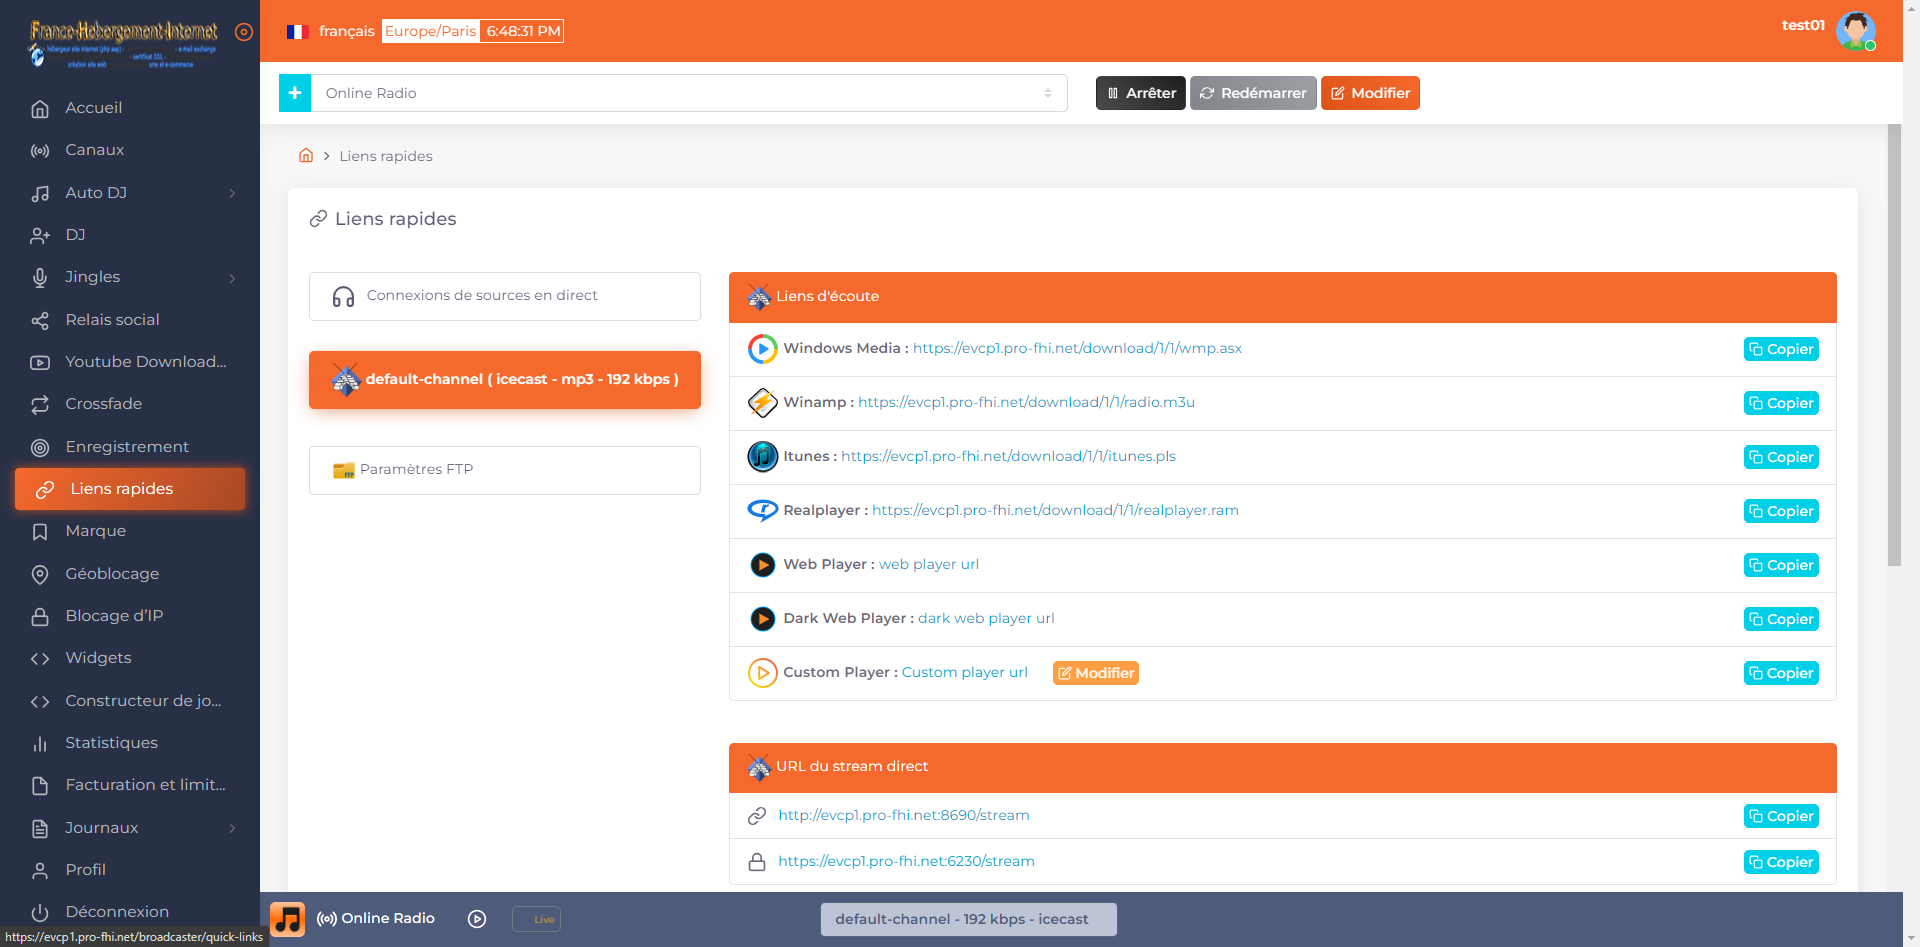Go to Géoblocage in the sidebar
The height and width of the screenshot is (947, 1920).
tap(112, 574)
